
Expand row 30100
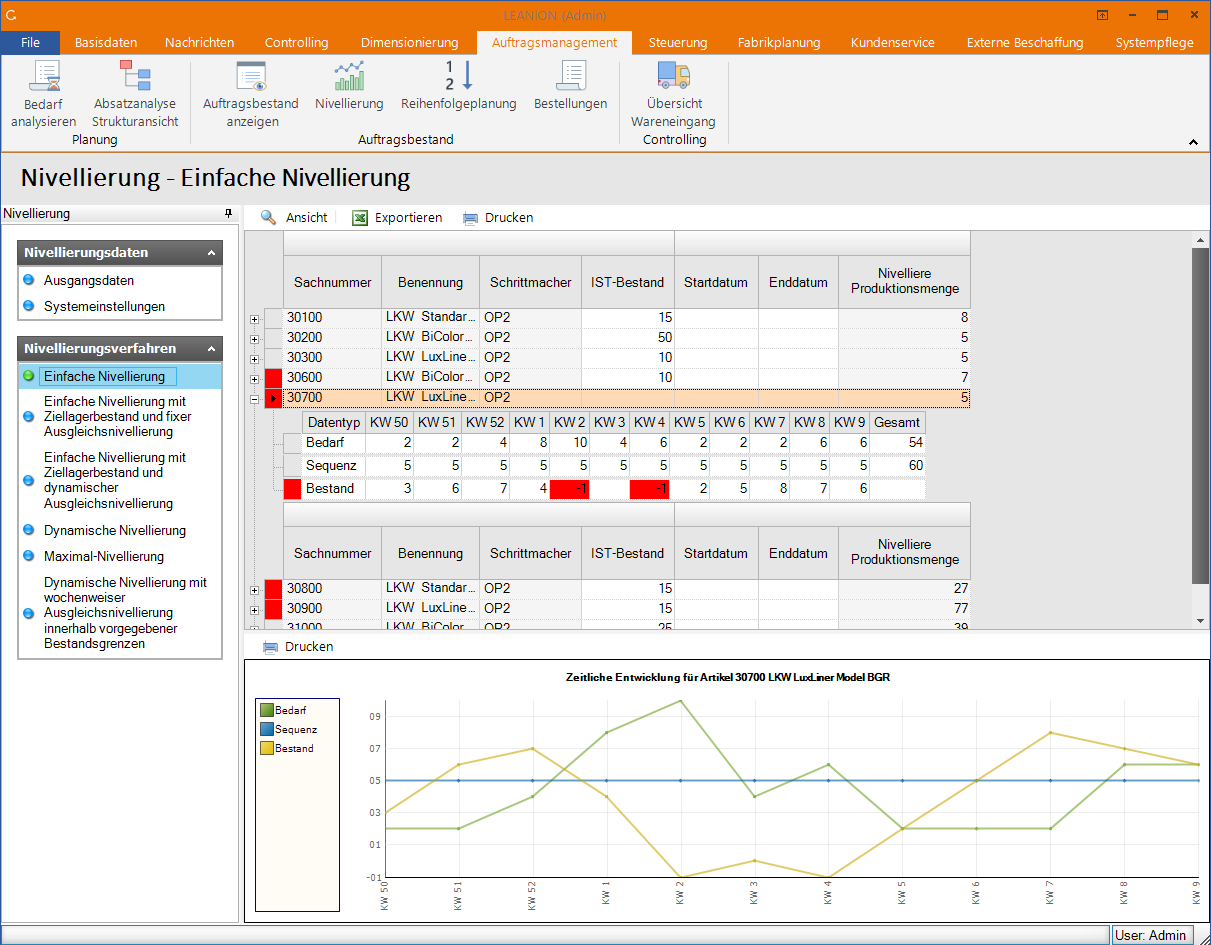click(254, 319)
